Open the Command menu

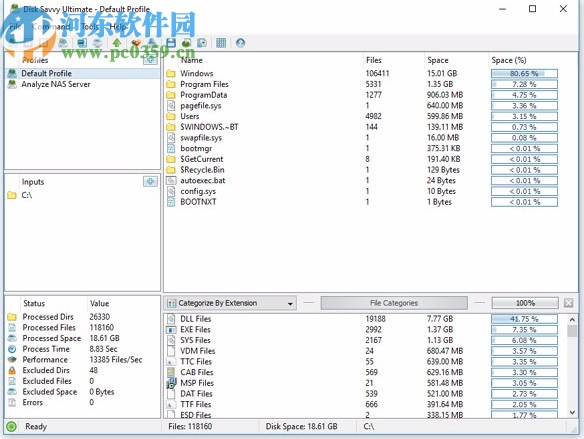[x=51, y=27]
